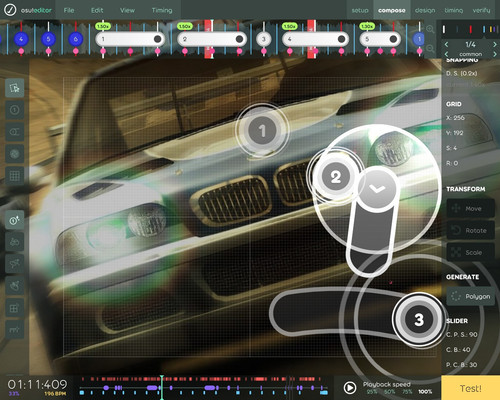This screenshot has width=500, height=400.
Task: Click the yellow Test! button
Action: [471, 388]
